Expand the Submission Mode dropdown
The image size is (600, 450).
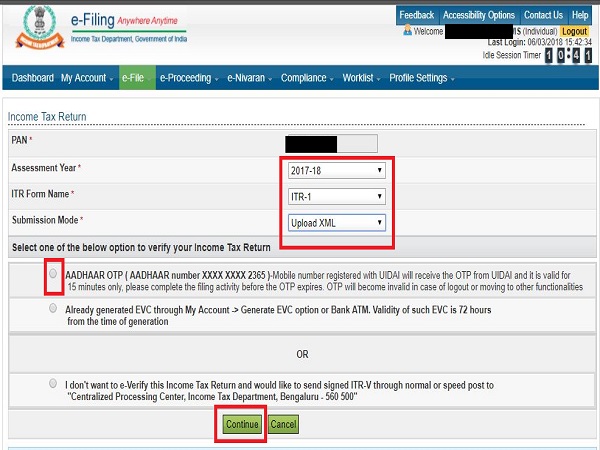tap(336, 222)
